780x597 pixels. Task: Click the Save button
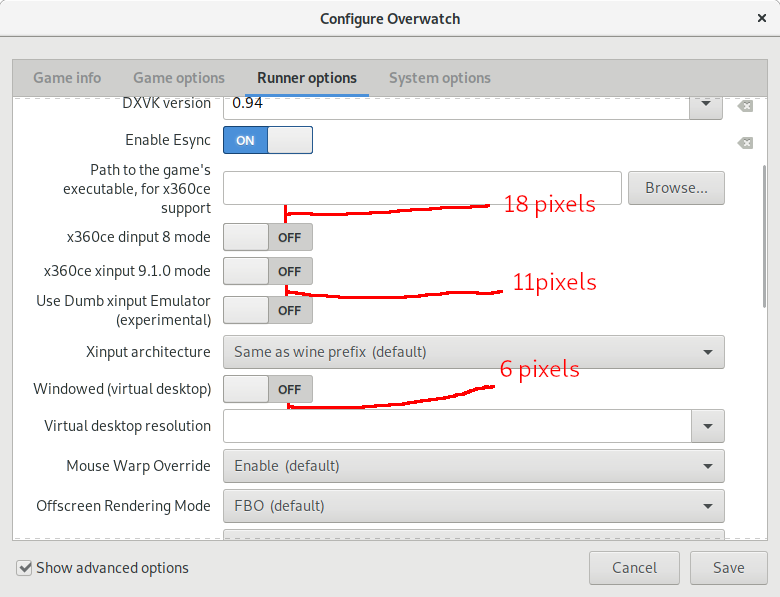729,568
